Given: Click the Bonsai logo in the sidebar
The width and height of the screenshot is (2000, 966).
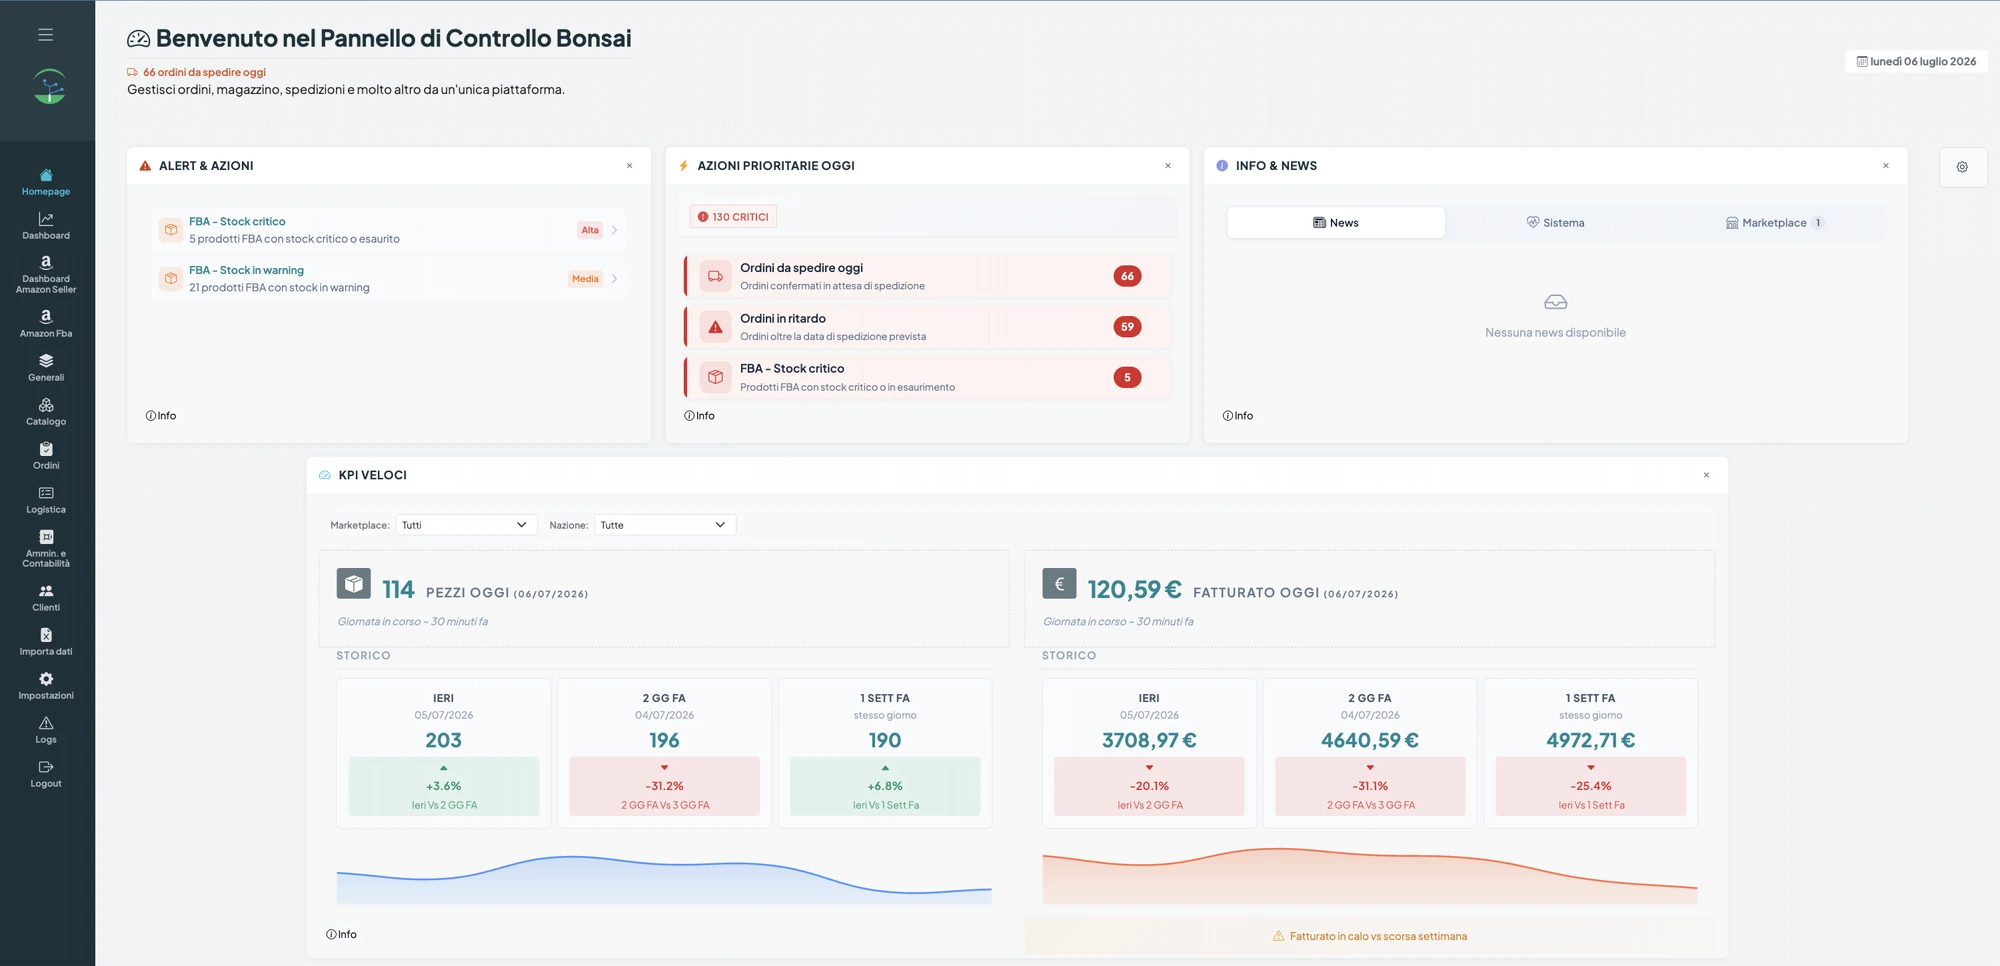Looking at the screenshot, I should 49,87.
